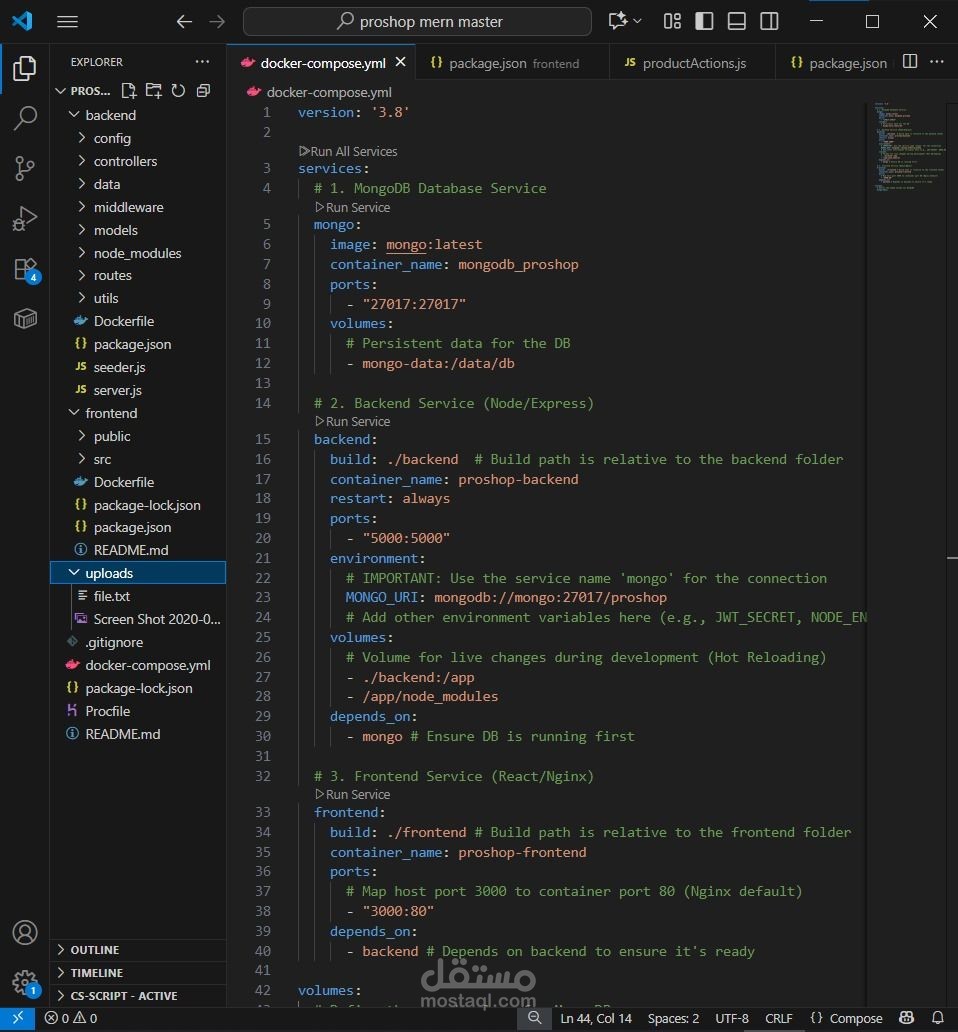
Task: Click the editor minimap
Action: (x=908, y=145)
